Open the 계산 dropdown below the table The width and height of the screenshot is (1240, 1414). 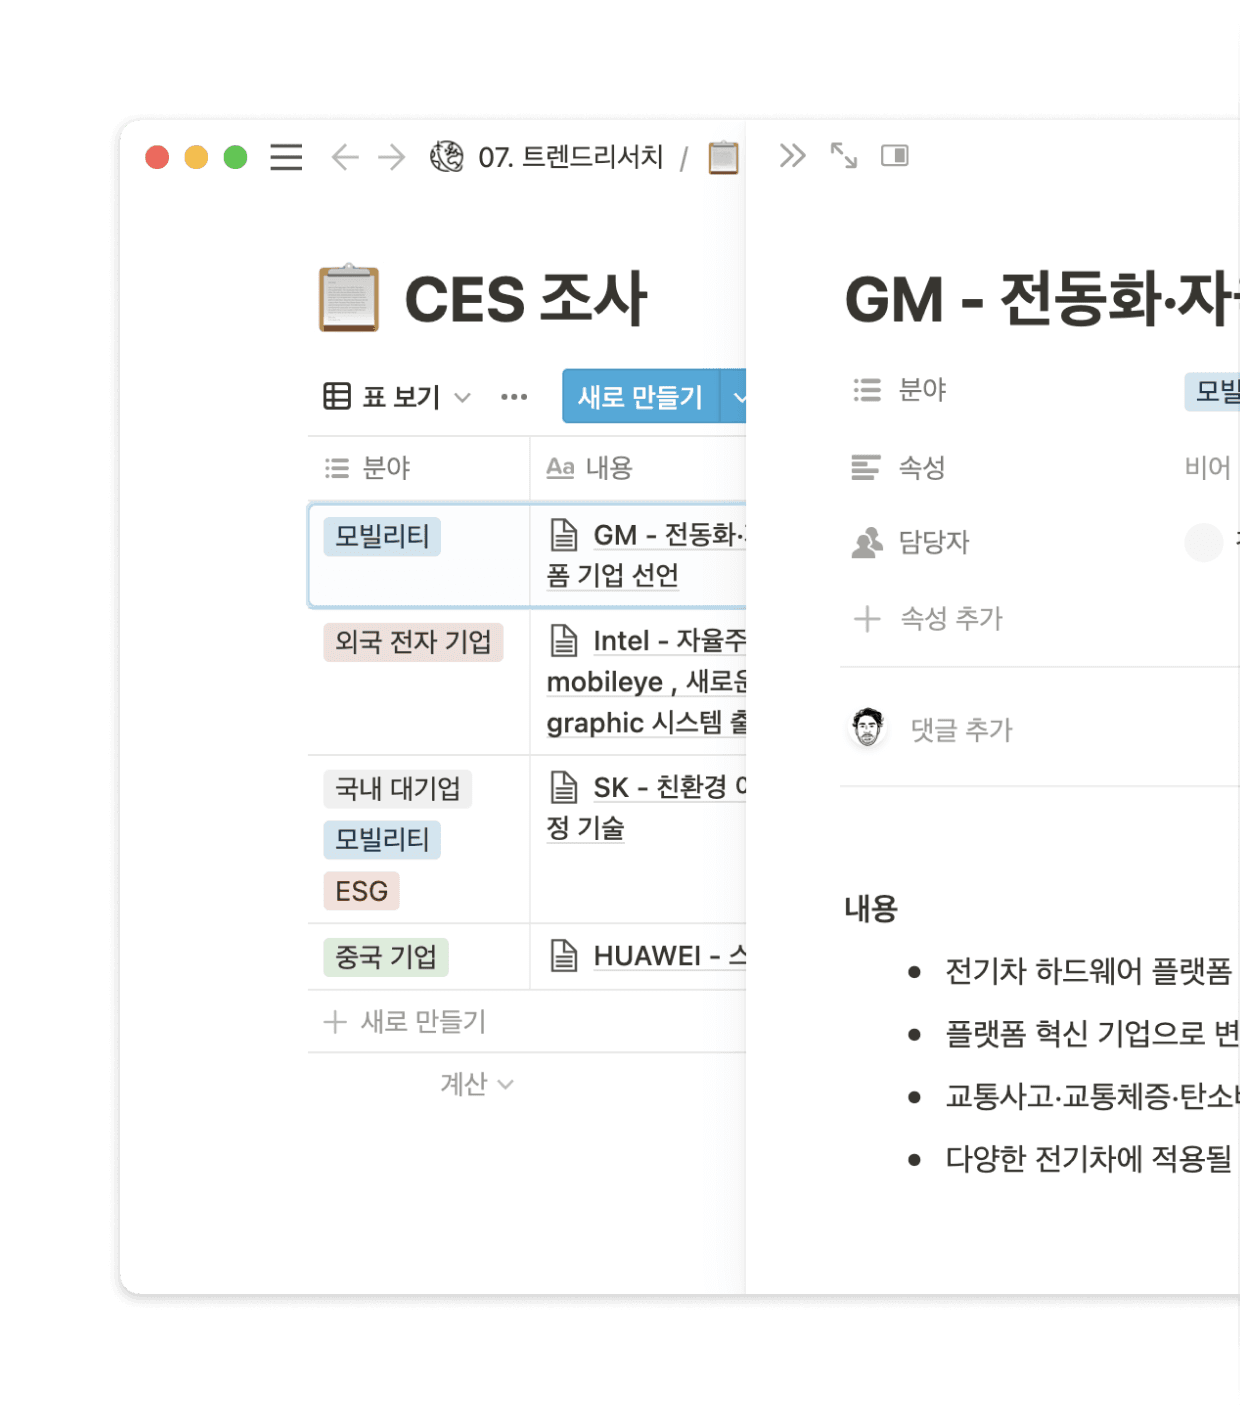(x=477, y=1084)
